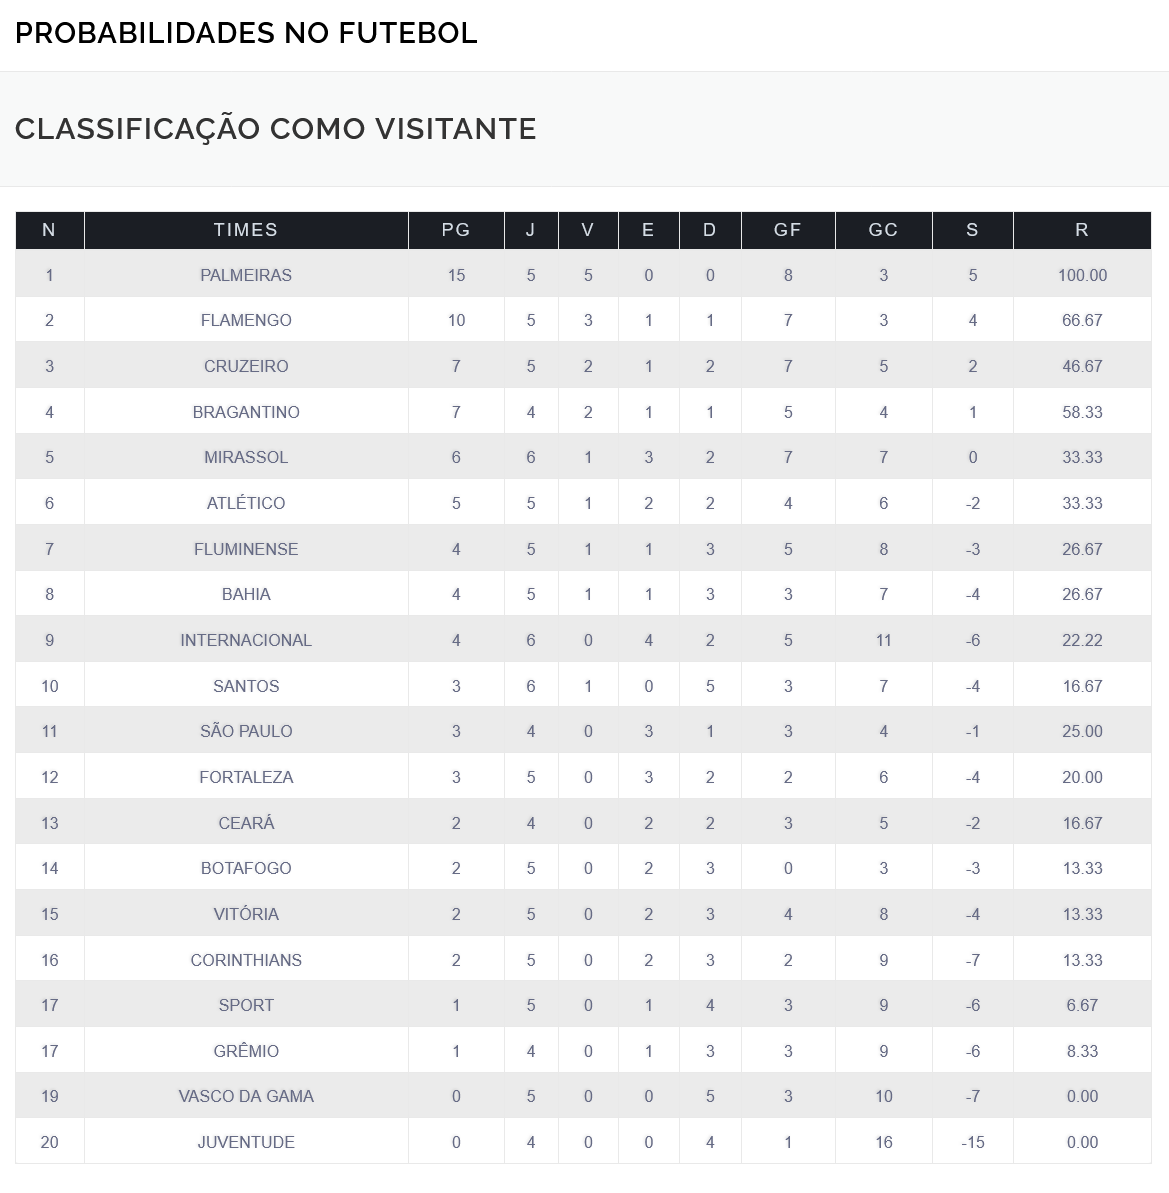Image resolution: width=1169 pixels, height=1193 pixels.
Task: Select INTERNACIONAL in the table
Action: pyautogui.click(x=246, y=640)
